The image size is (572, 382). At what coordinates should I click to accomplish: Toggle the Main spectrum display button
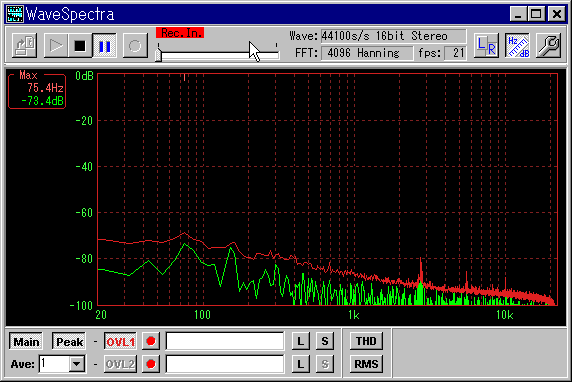pos(26,342)
